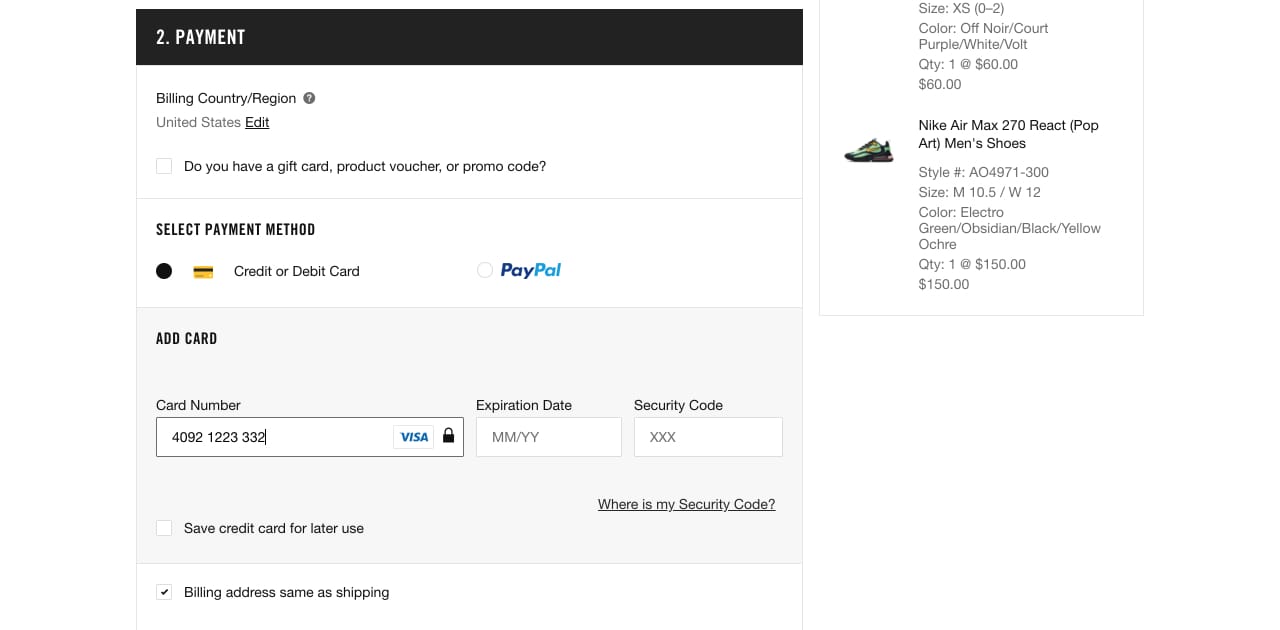The image size is (1280, 630).
Task: Click the Nike Air Max 270 shoe thumbnail
Action: (868, 152)
